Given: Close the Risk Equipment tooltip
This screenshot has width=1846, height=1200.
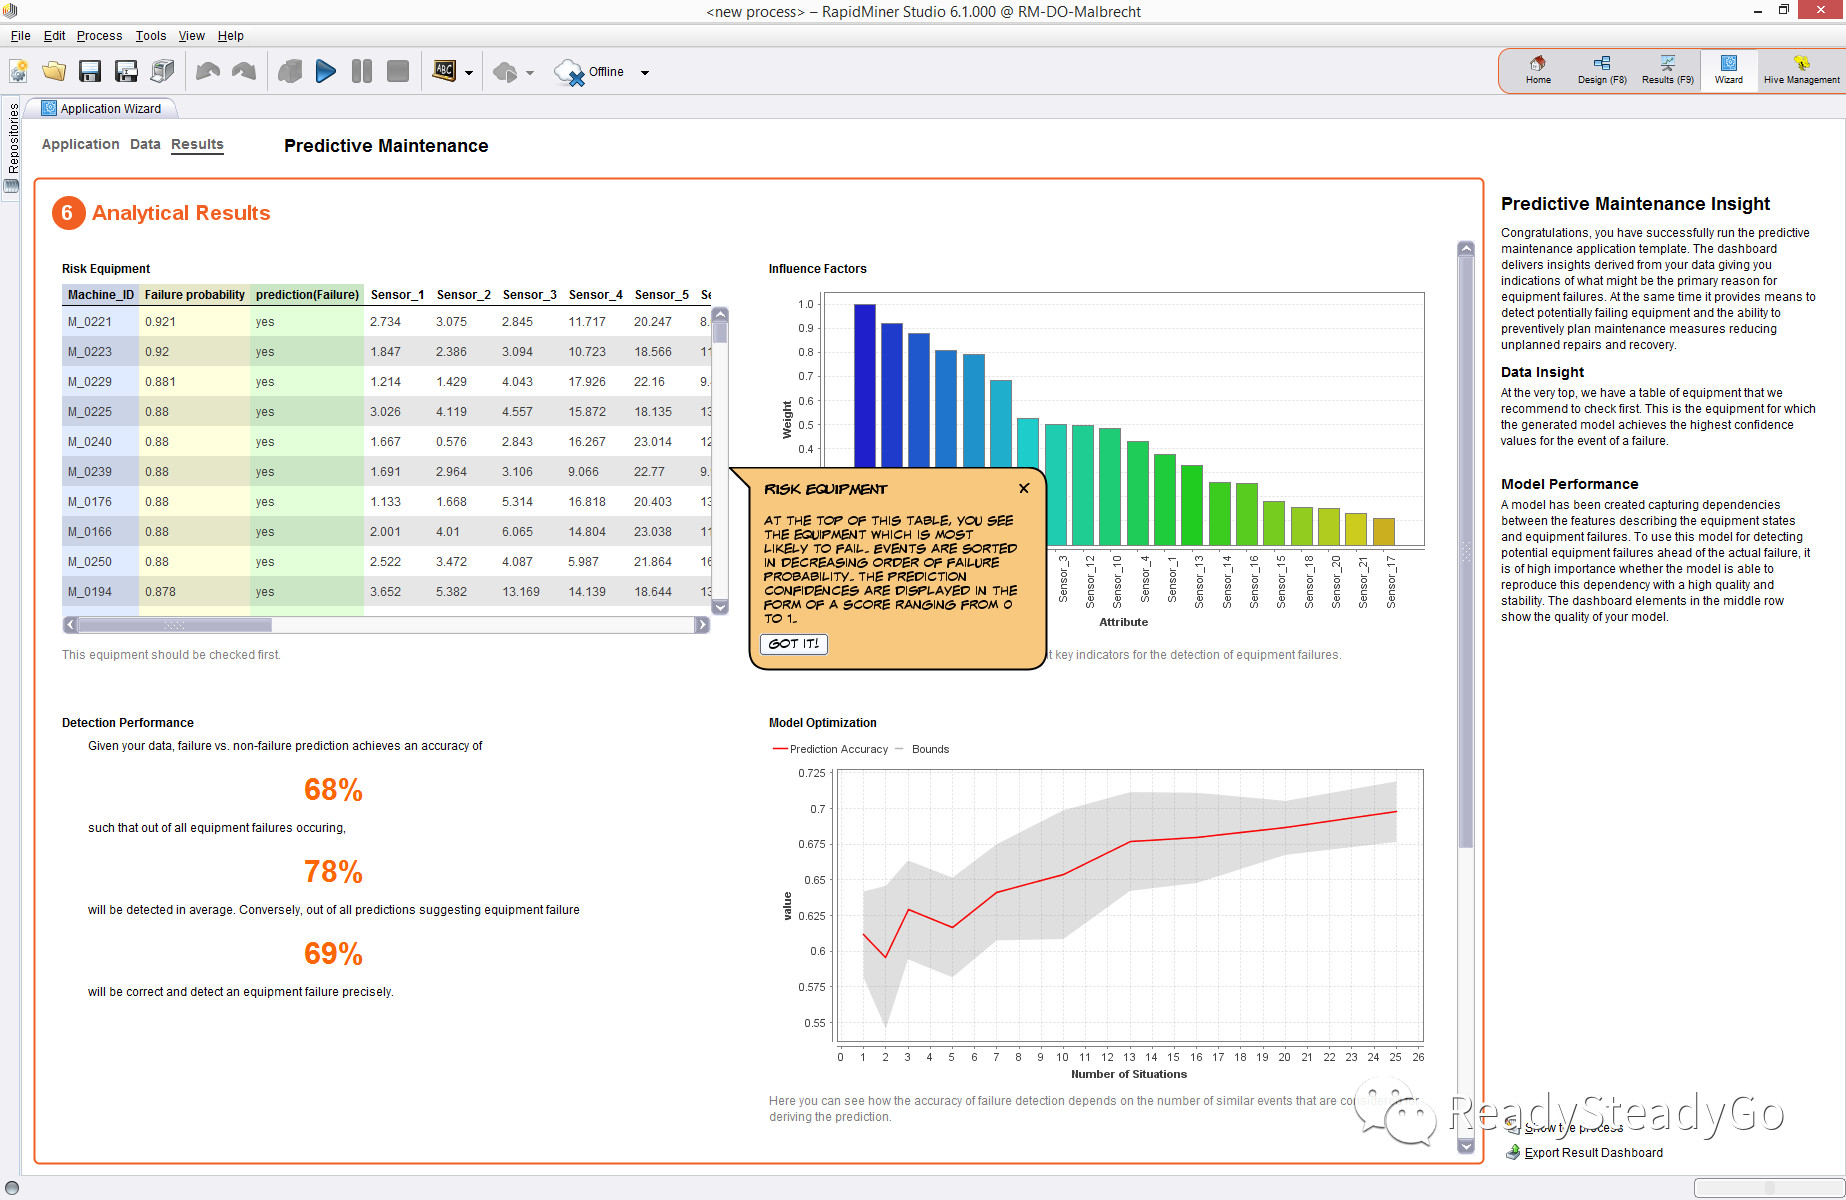Looking at the screenshot, I should (1024, 488).
